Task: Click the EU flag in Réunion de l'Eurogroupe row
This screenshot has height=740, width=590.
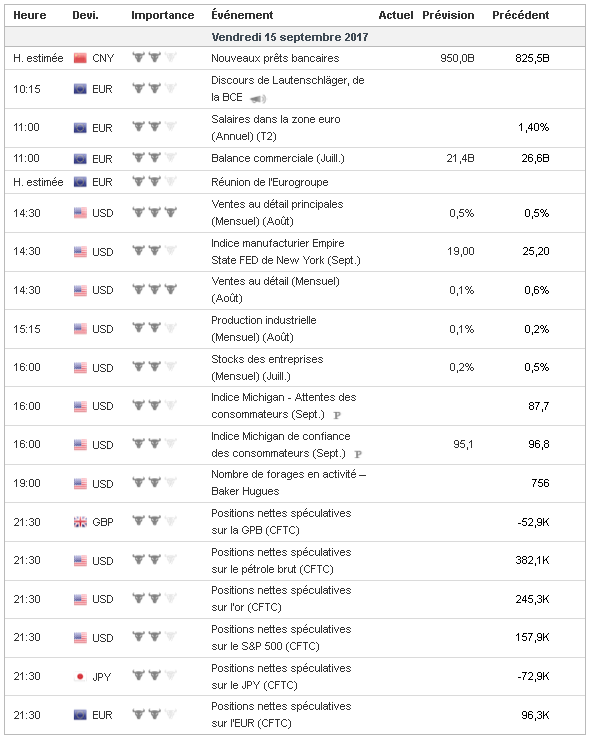Action: (x=80, y=182)
